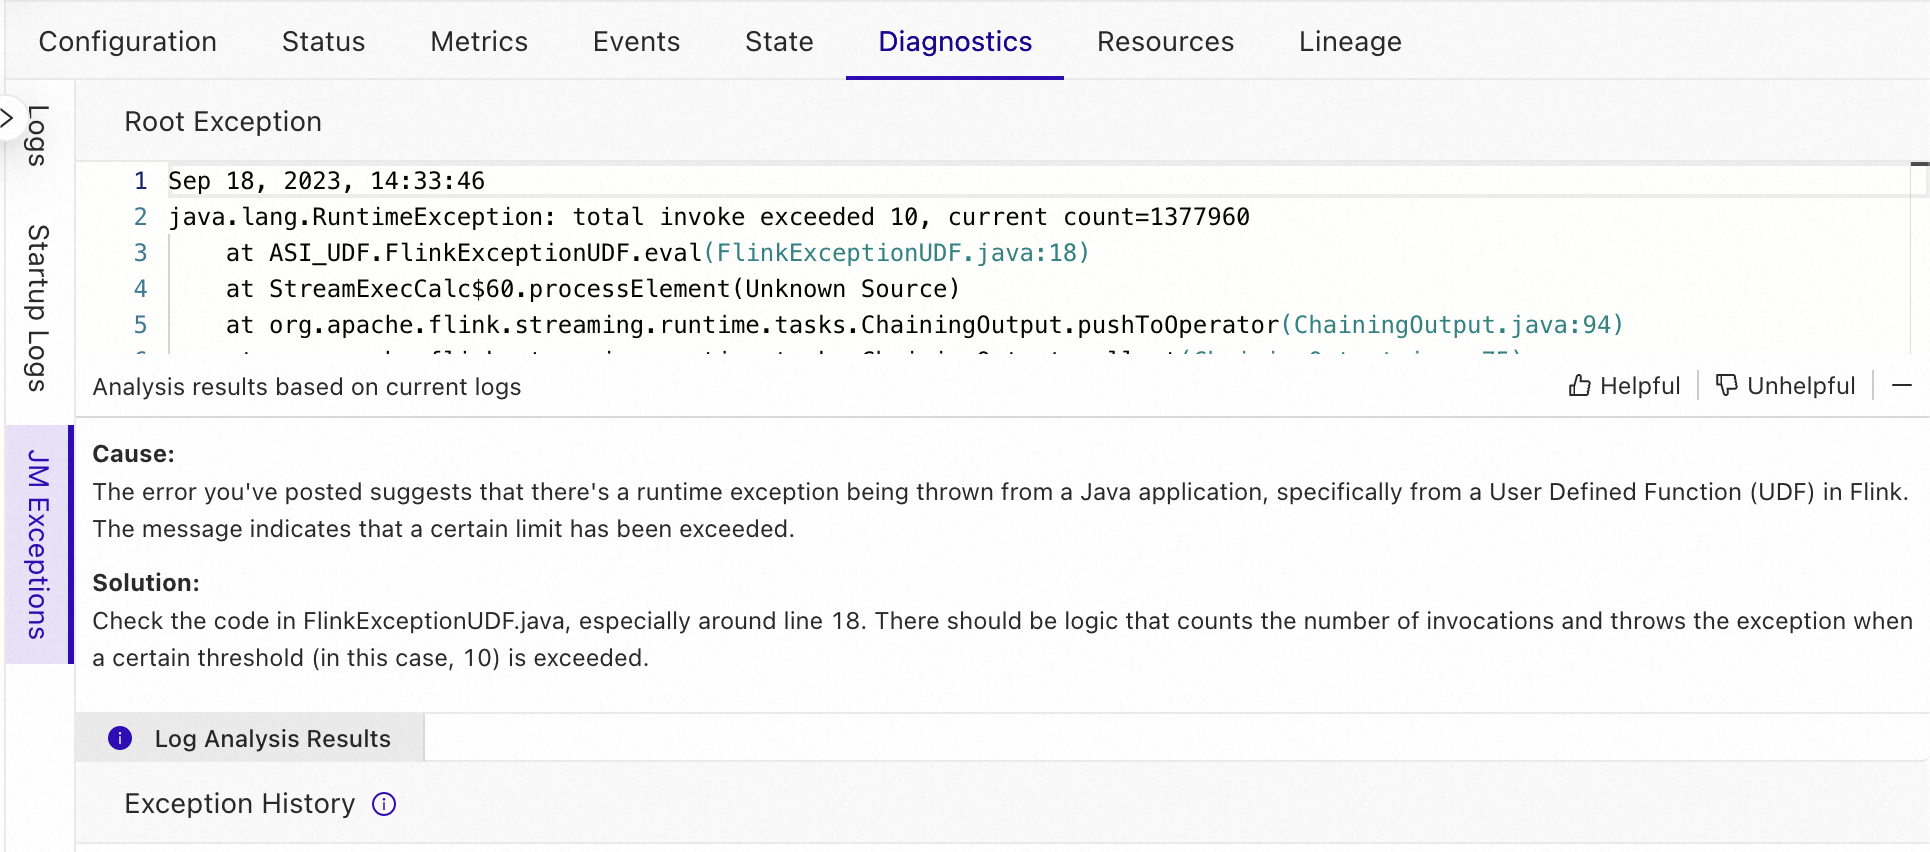The image size is (1930, 852).
Task: Click the thumbs-down icon
Action: pos(1727,385)
